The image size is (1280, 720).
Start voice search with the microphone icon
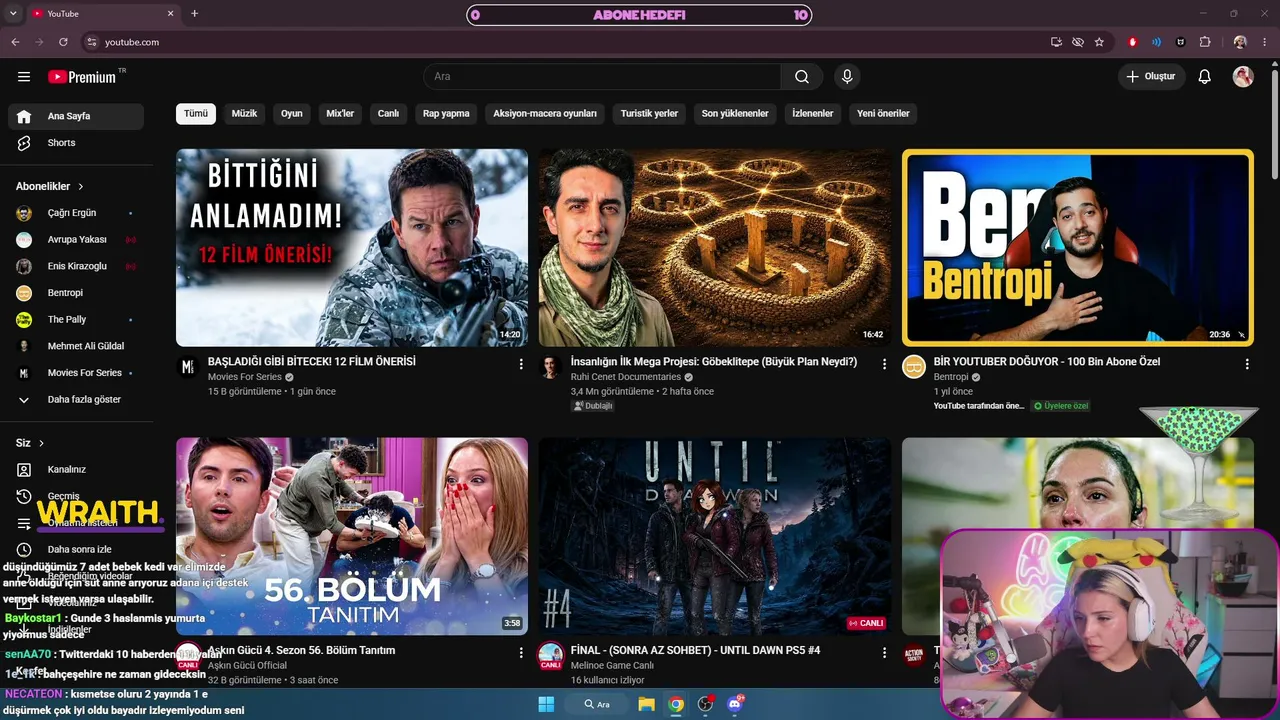click(x=847, y=77)
